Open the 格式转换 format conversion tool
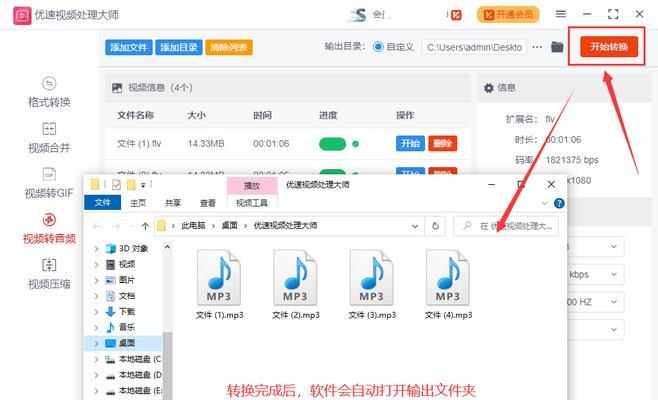Viewport: 658px width, 400px height. pyautogui.click(x=49, y=92)
